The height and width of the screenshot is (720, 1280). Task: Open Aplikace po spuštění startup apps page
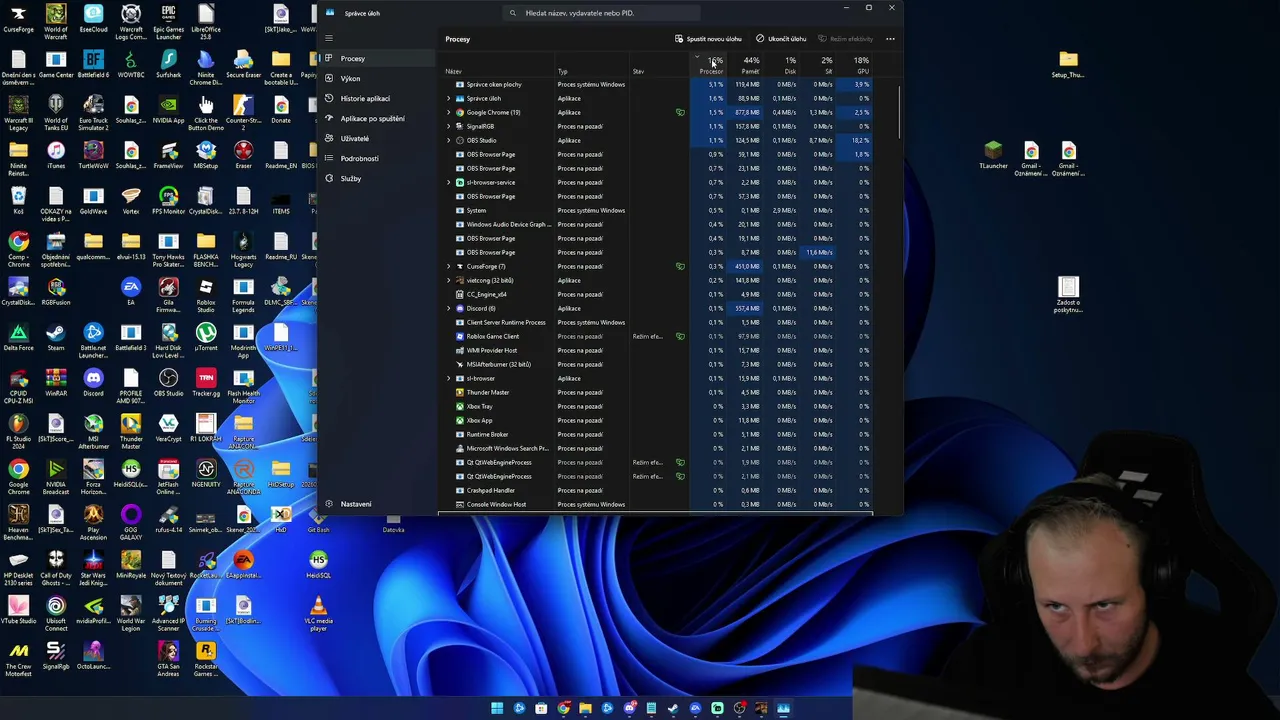coord(372,118)
